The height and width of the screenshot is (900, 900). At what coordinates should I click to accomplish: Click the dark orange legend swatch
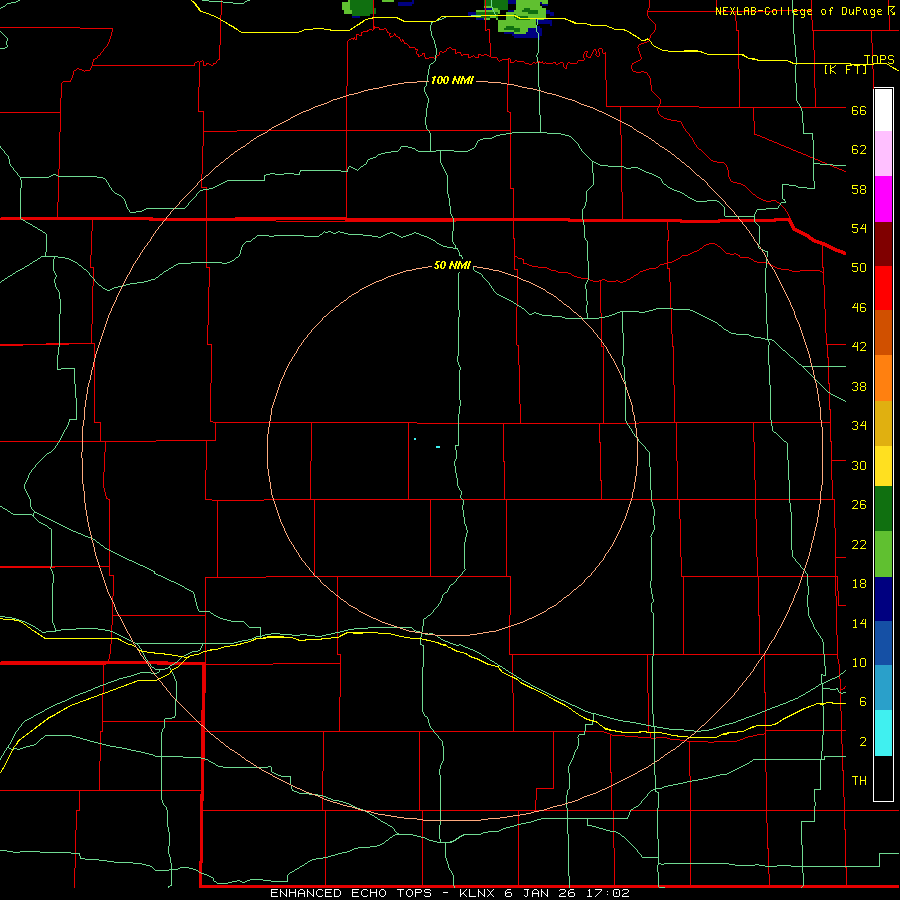[x=883, y=332]
